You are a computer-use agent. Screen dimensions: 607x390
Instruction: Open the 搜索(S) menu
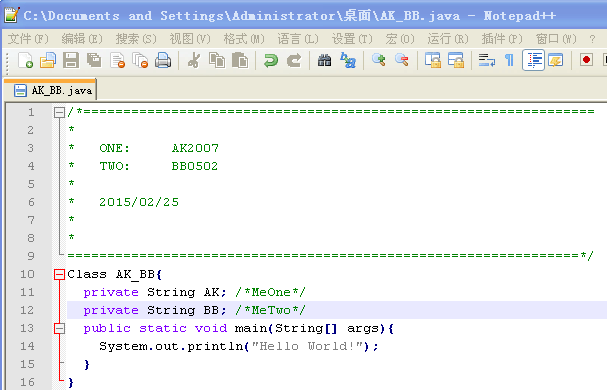click(136, 39)
